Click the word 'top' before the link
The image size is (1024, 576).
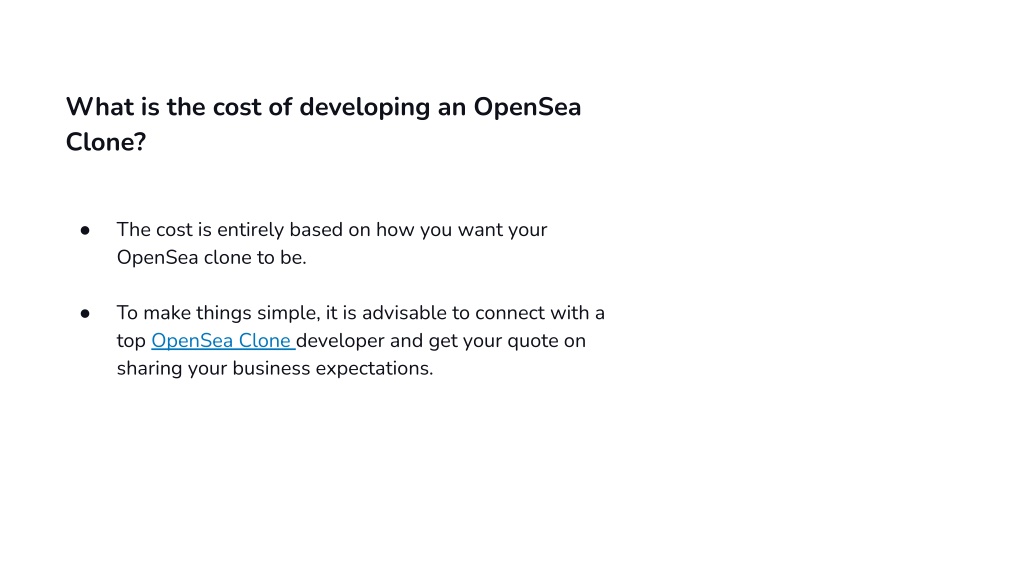[x=131, y=342]
